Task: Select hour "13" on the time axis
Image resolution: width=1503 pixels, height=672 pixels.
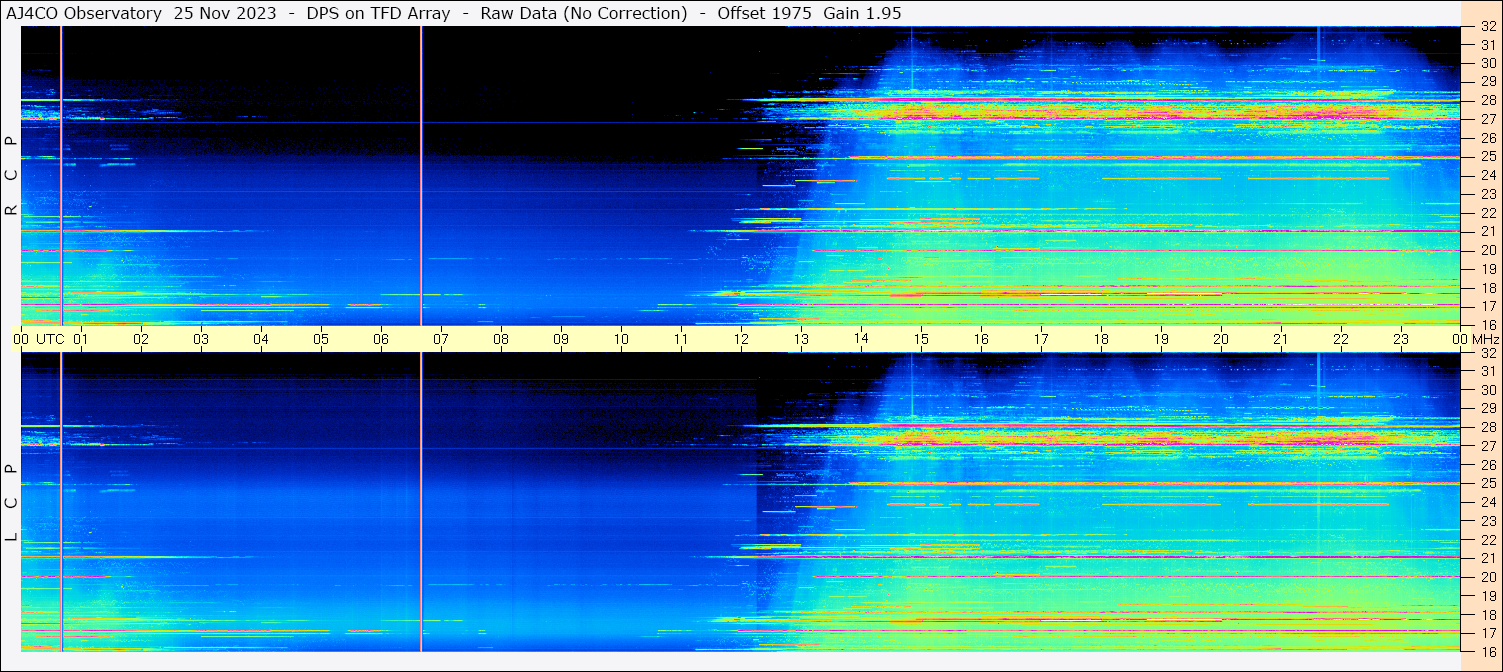Action: click(801, 339)
